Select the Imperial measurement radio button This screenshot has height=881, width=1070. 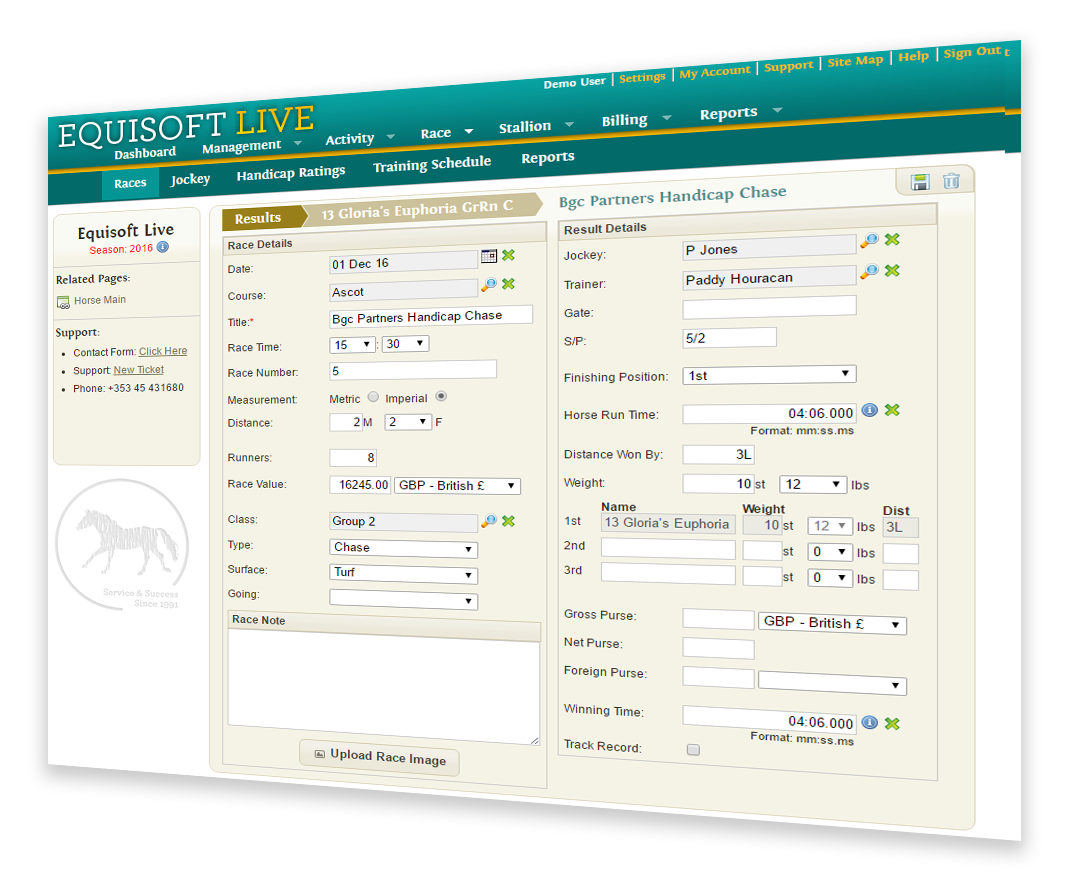(x=439, y=397)
